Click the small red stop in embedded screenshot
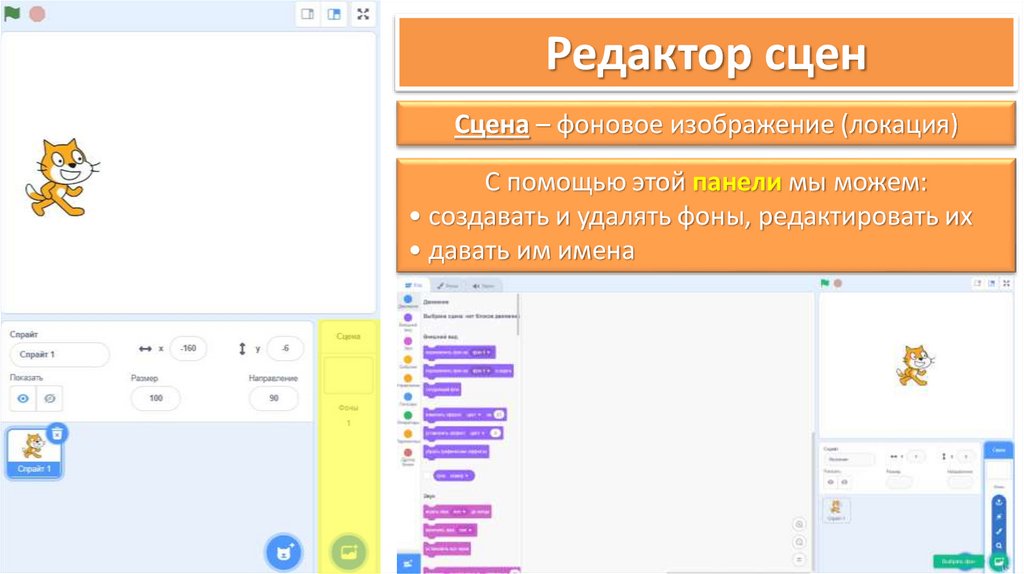The height and width of the screenshot is (574, 1024). [838, 283]
